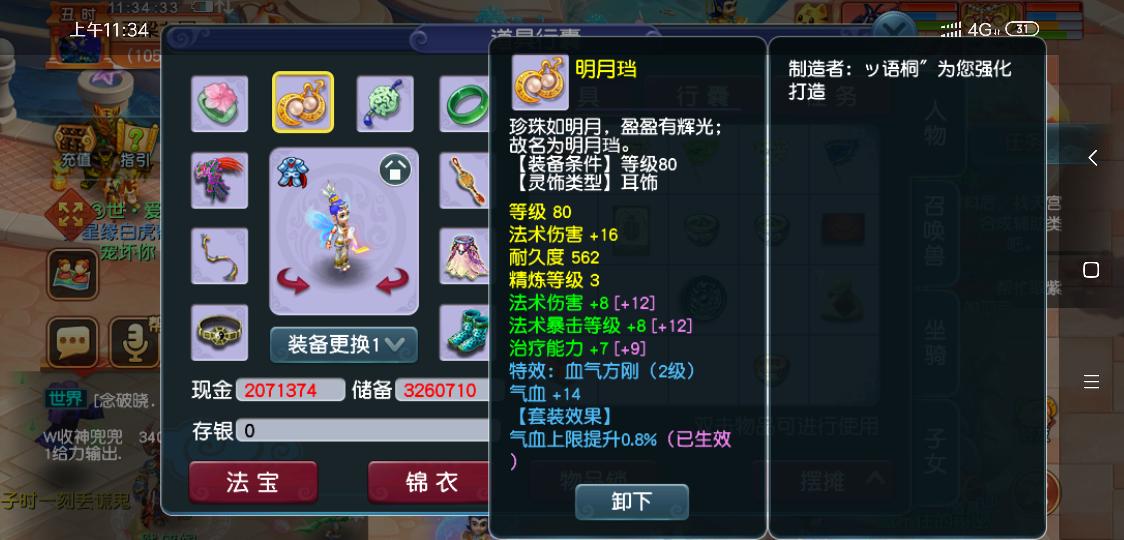This screenshot has height=540, width=1124.
Task: Select the pink dress armor slot
Action: pyautogui.click(x=465, y=256)
